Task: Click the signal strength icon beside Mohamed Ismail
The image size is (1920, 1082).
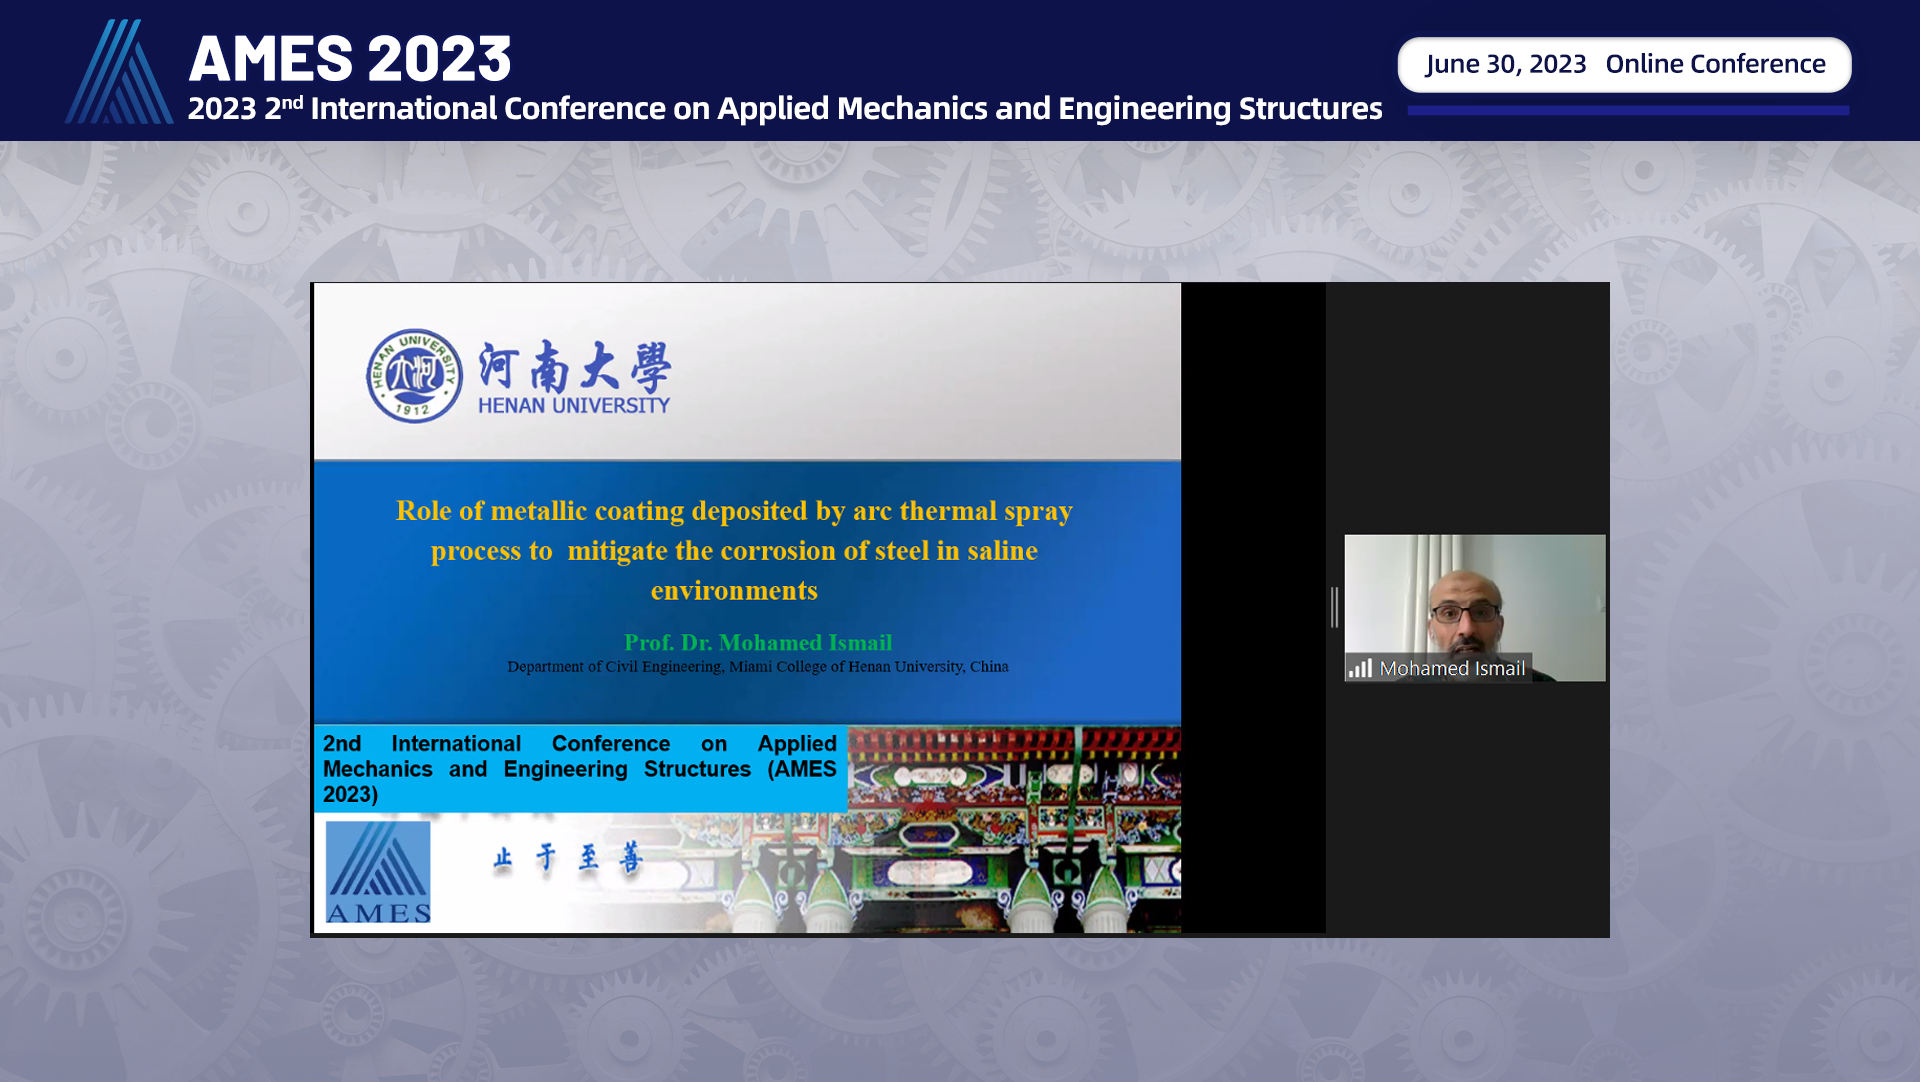Action: coord(1360,668)
